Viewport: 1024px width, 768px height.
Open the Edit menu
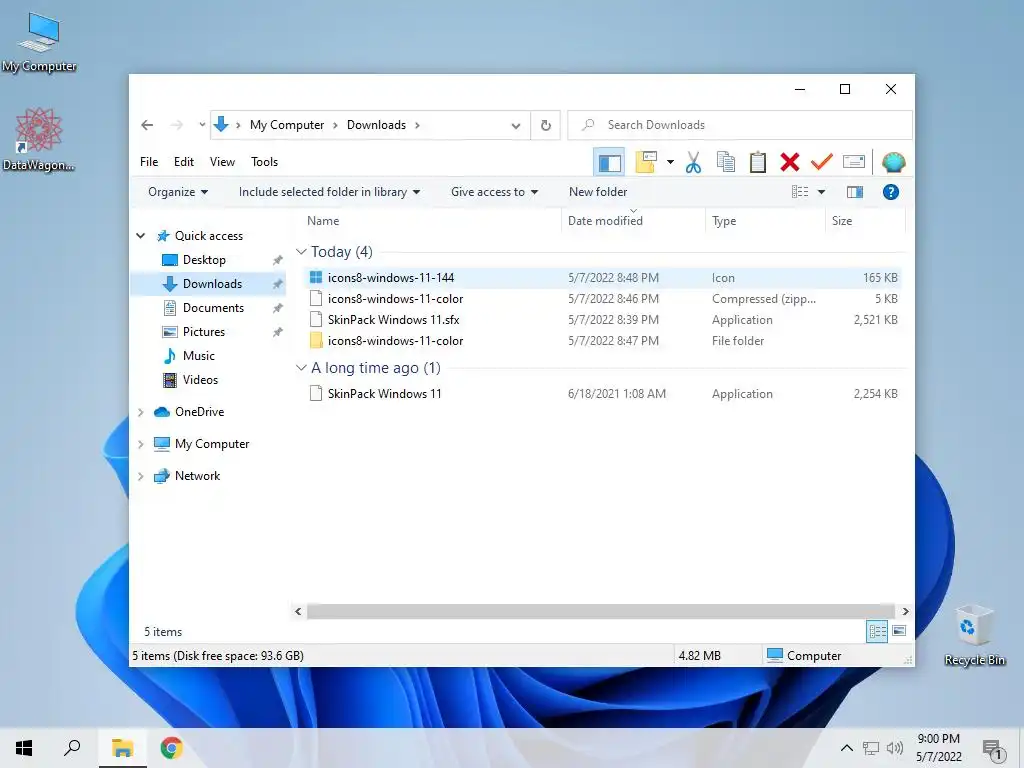point(184,161)
